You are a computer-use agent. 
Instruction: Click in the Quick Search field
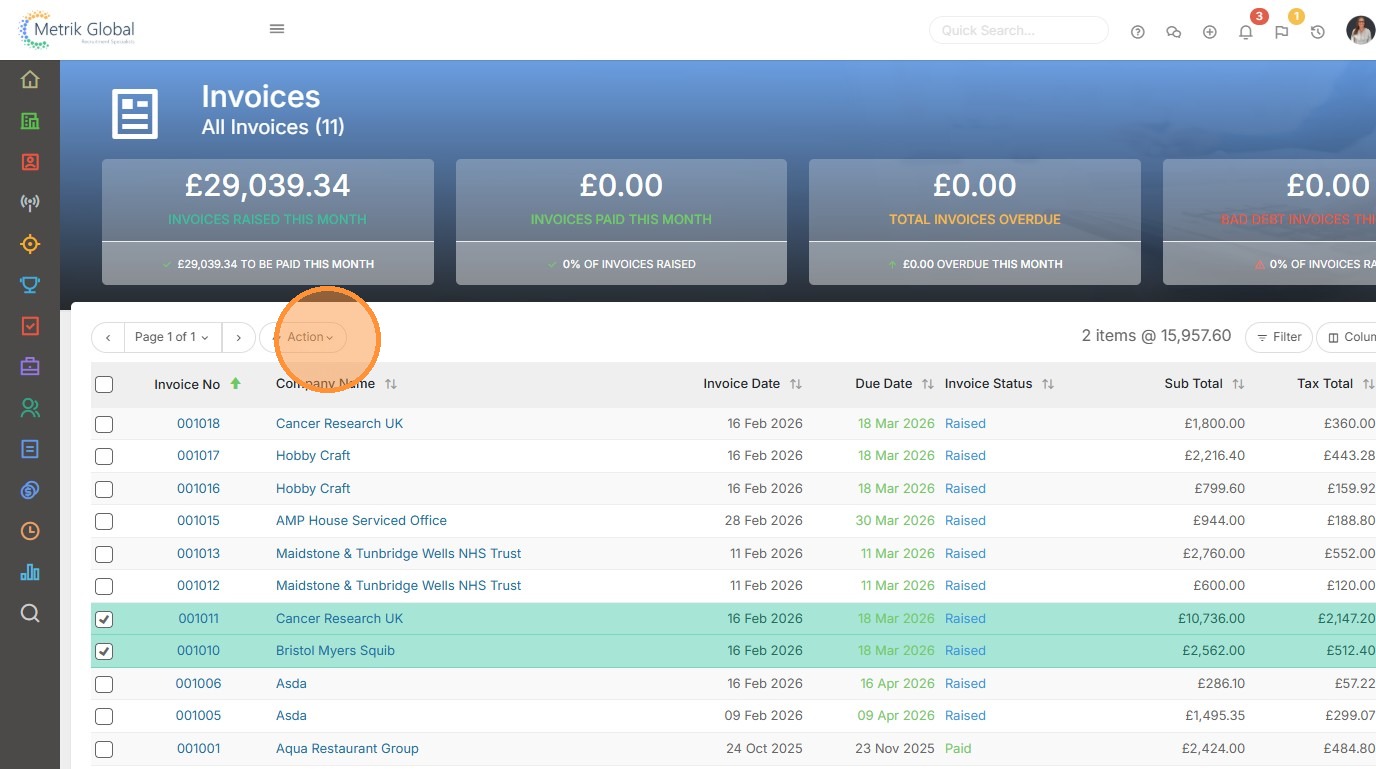click(1019, 30)
